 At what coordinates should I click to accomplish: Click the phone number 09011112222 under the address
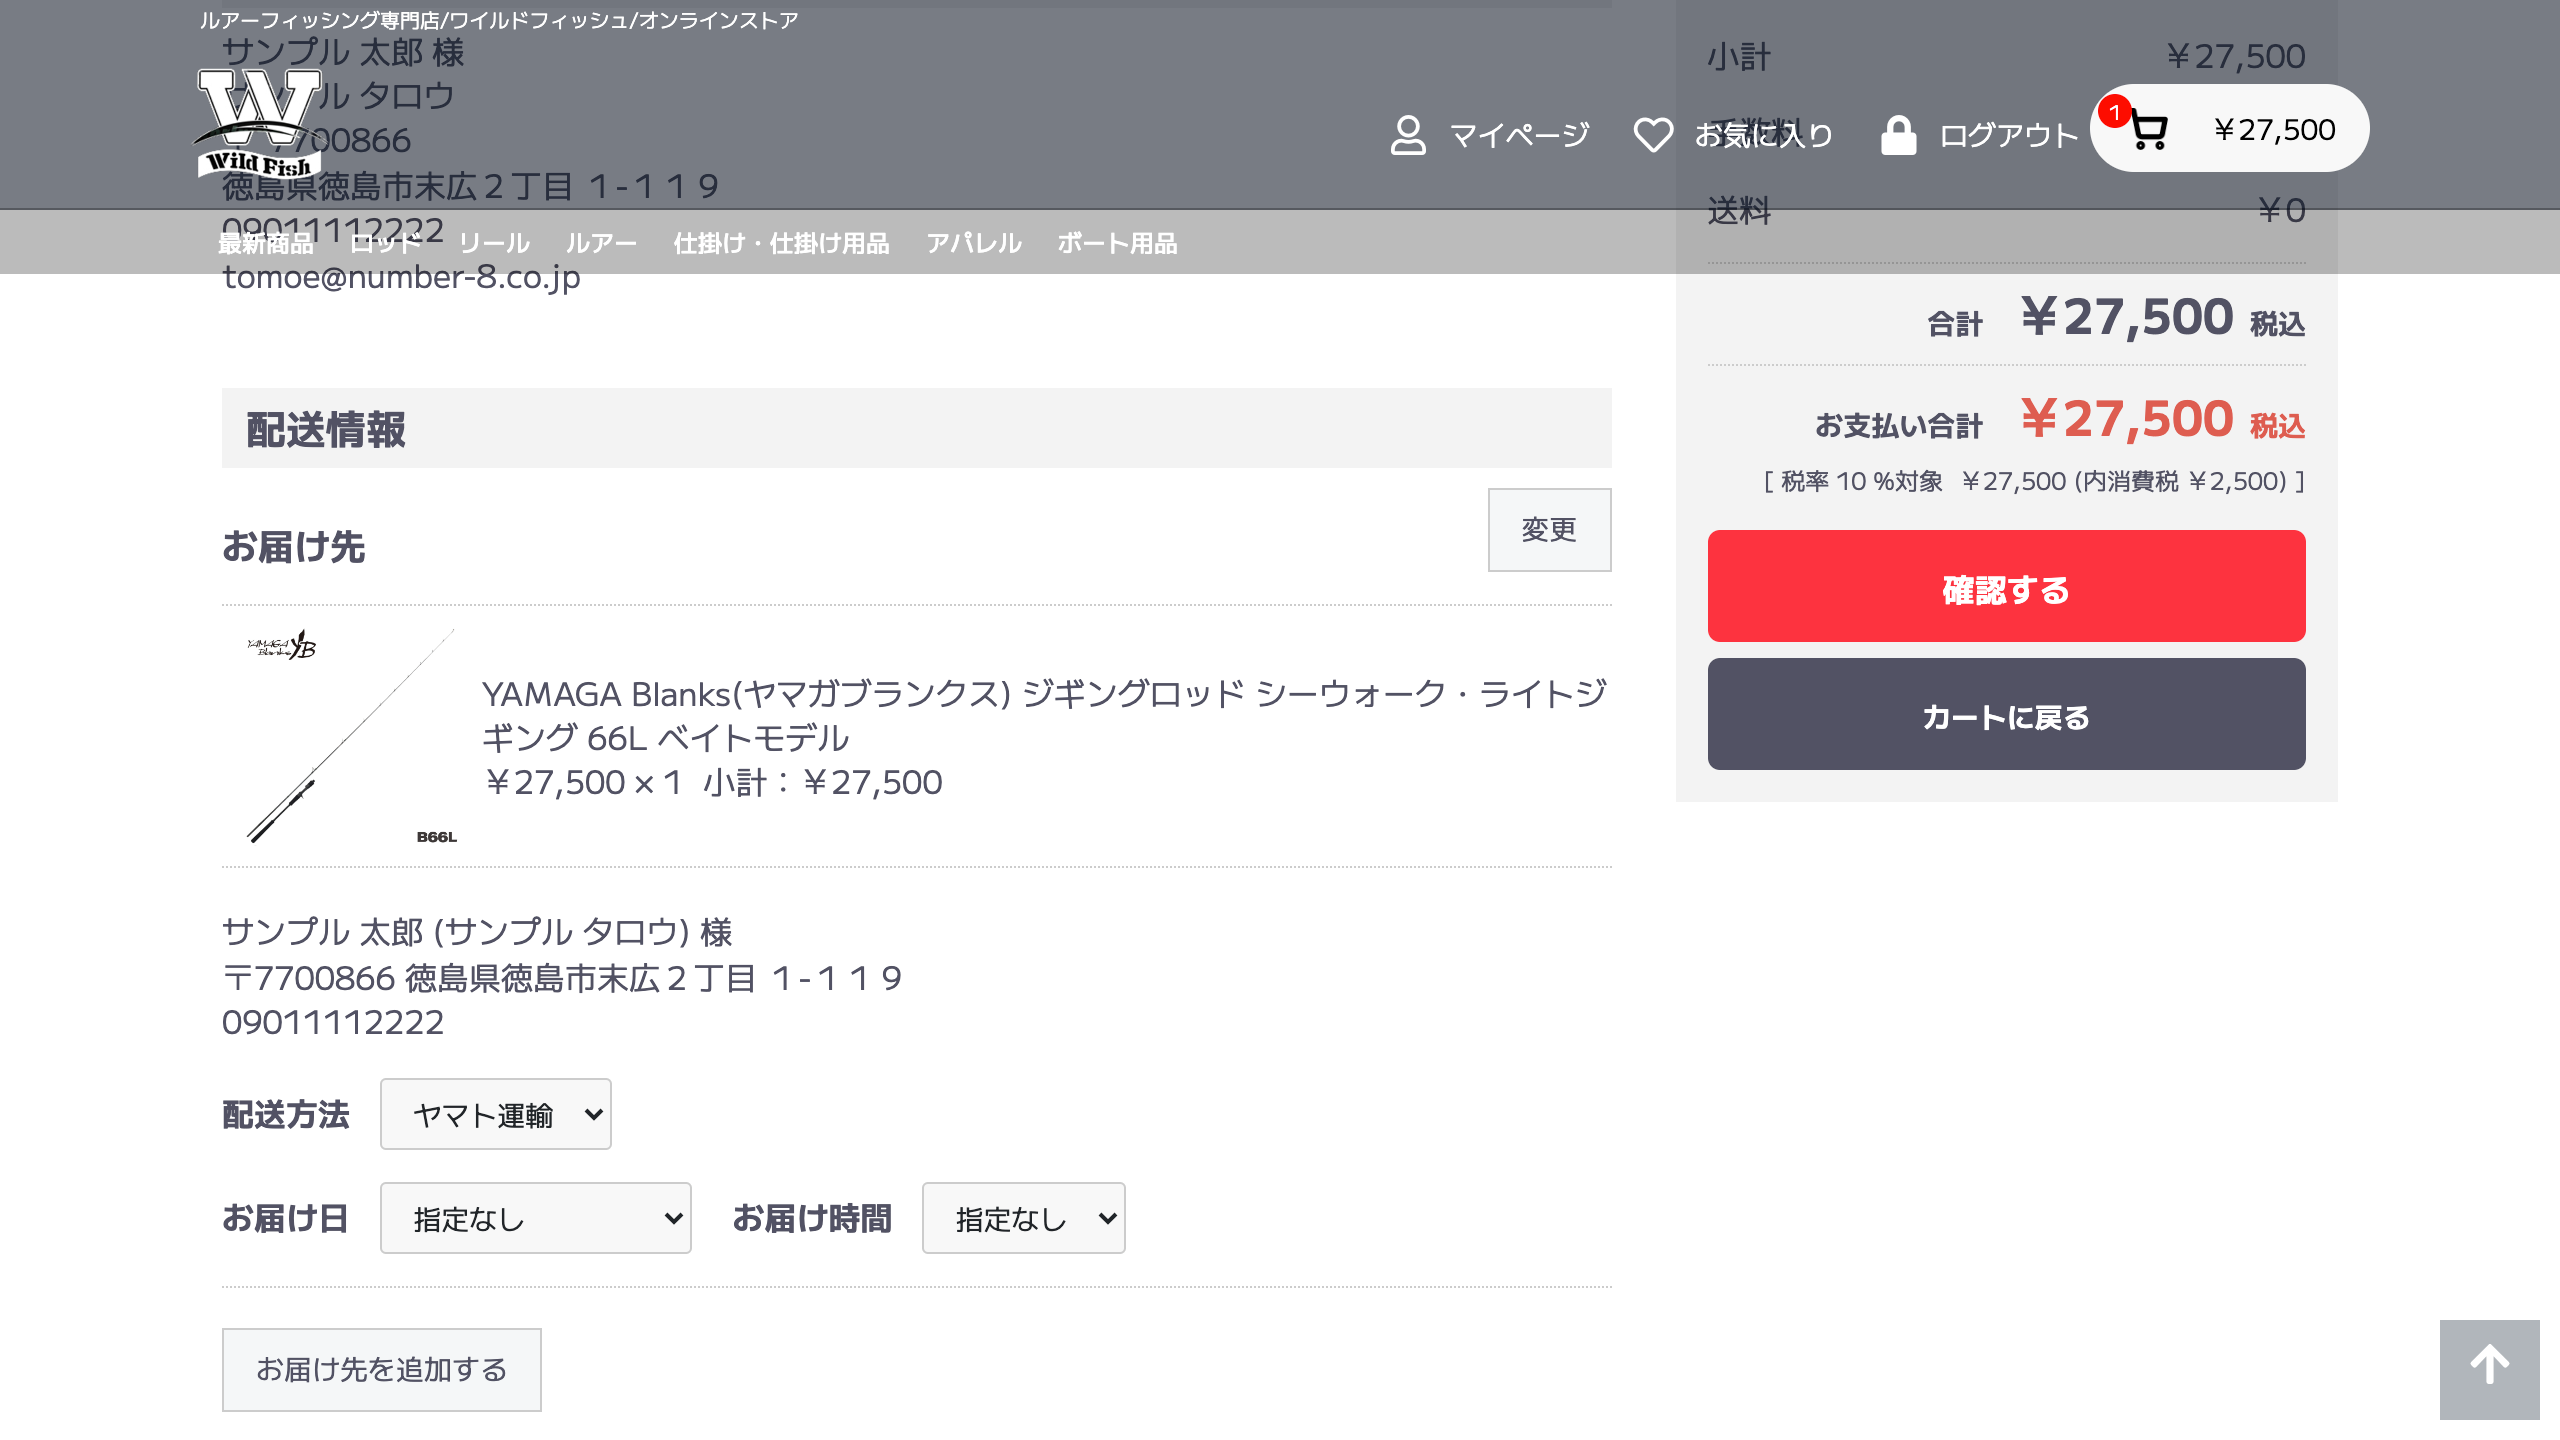(x=333, y=1022)
